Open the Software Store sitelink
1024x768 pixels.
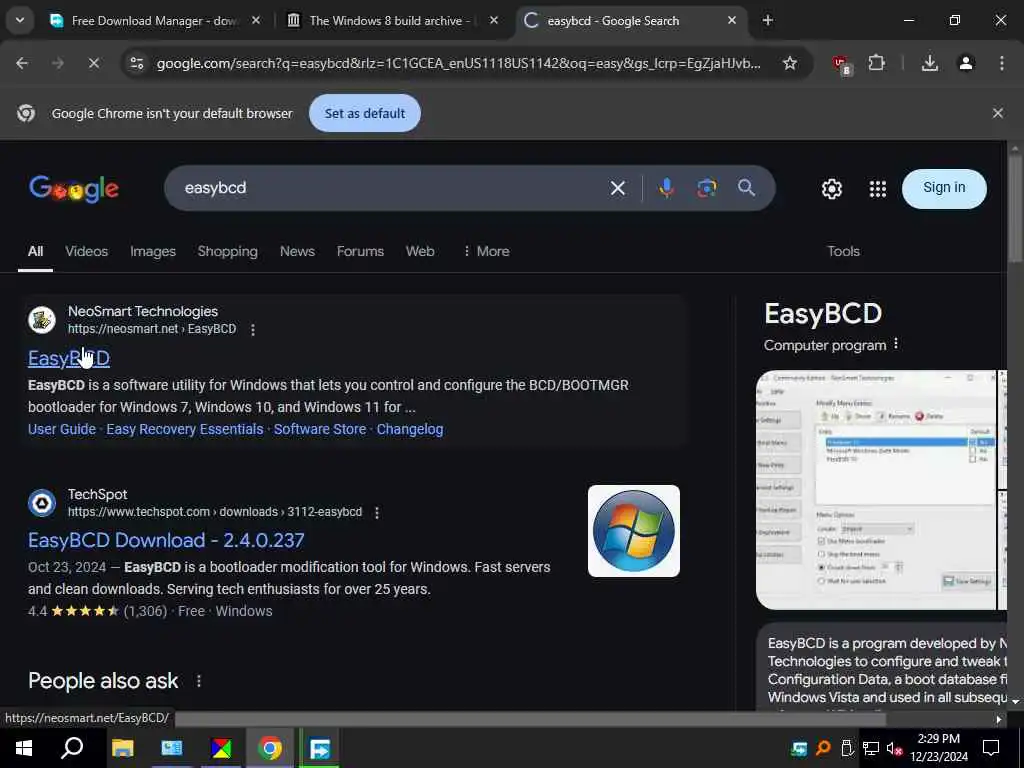pyautogui.click(x=319, y=429)
